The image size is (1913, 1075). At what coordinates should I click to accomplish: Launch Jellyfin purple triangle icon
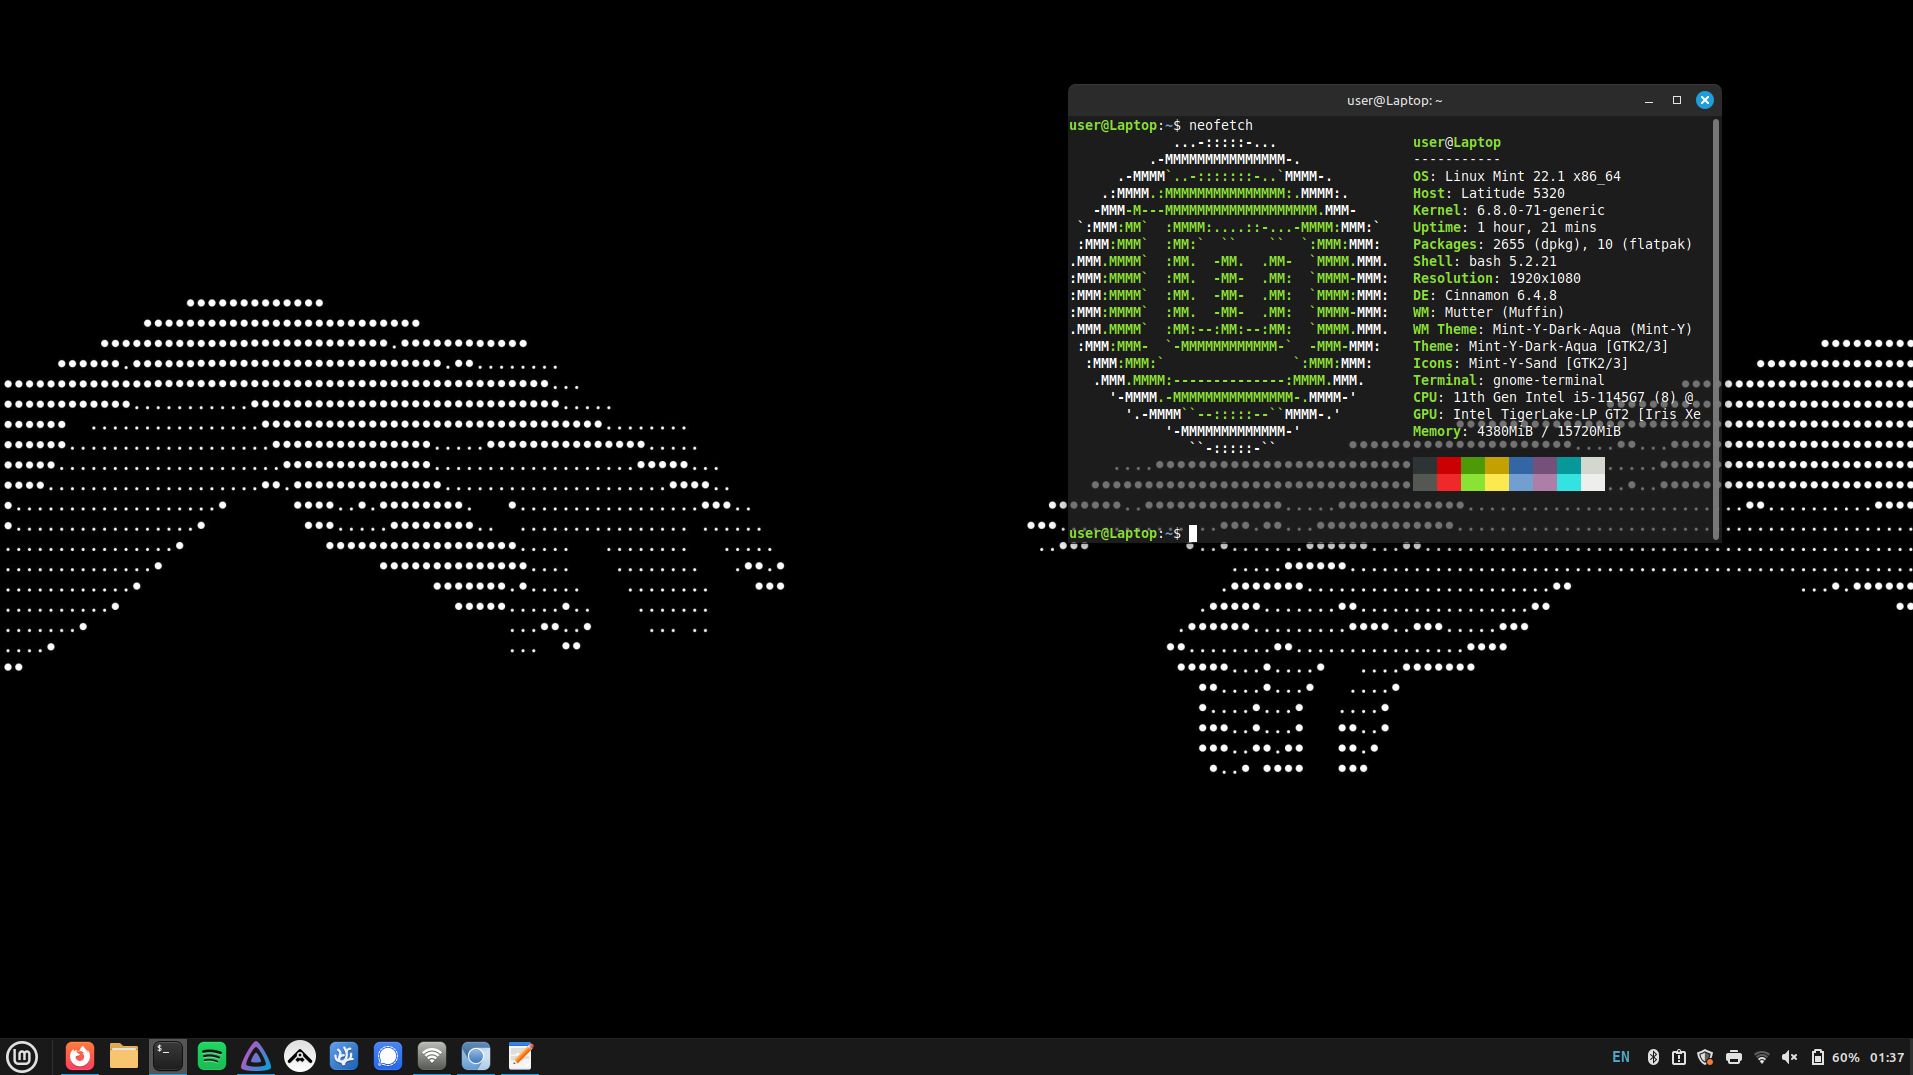(256, 1056)
